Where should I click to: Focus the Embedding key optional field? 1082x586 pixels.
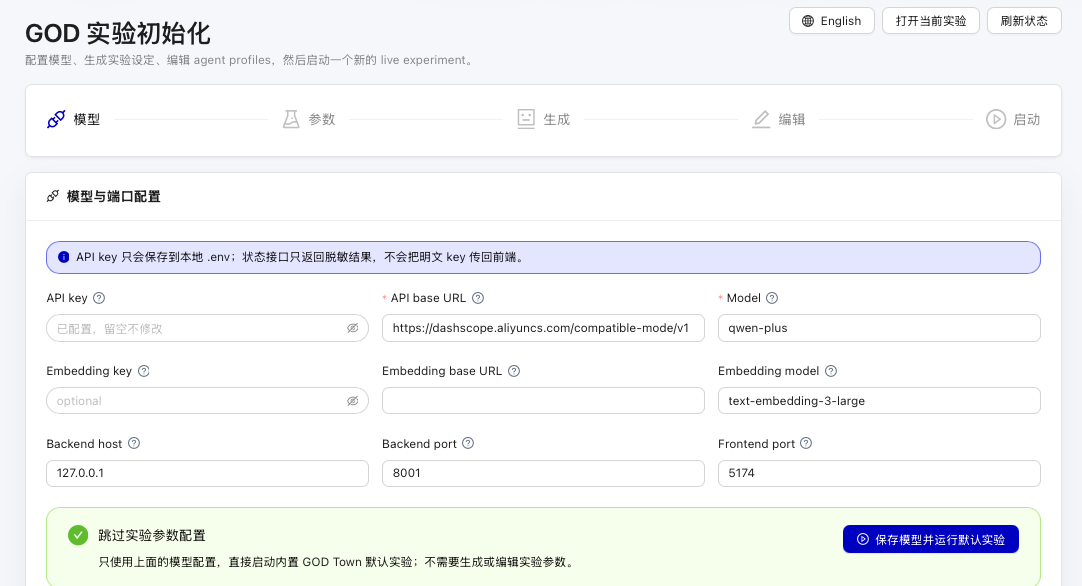coord(207,401)
